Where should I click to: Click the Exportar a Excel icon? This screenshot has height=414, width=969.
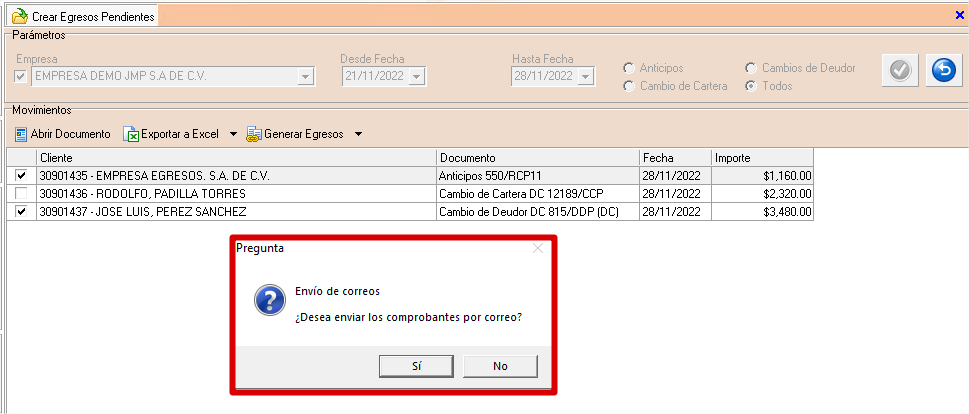point(130,134)
